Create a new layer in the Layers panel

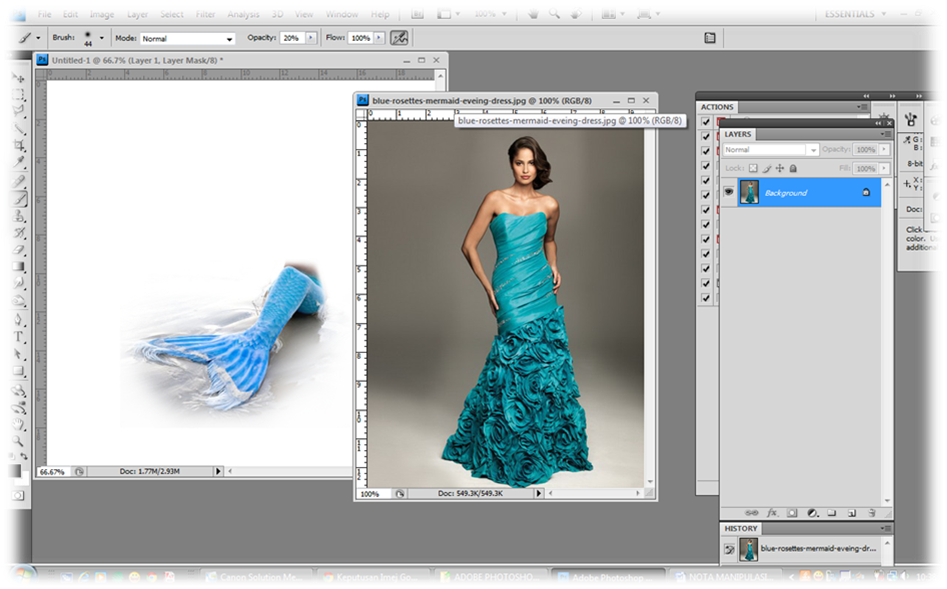pos(853,513)
